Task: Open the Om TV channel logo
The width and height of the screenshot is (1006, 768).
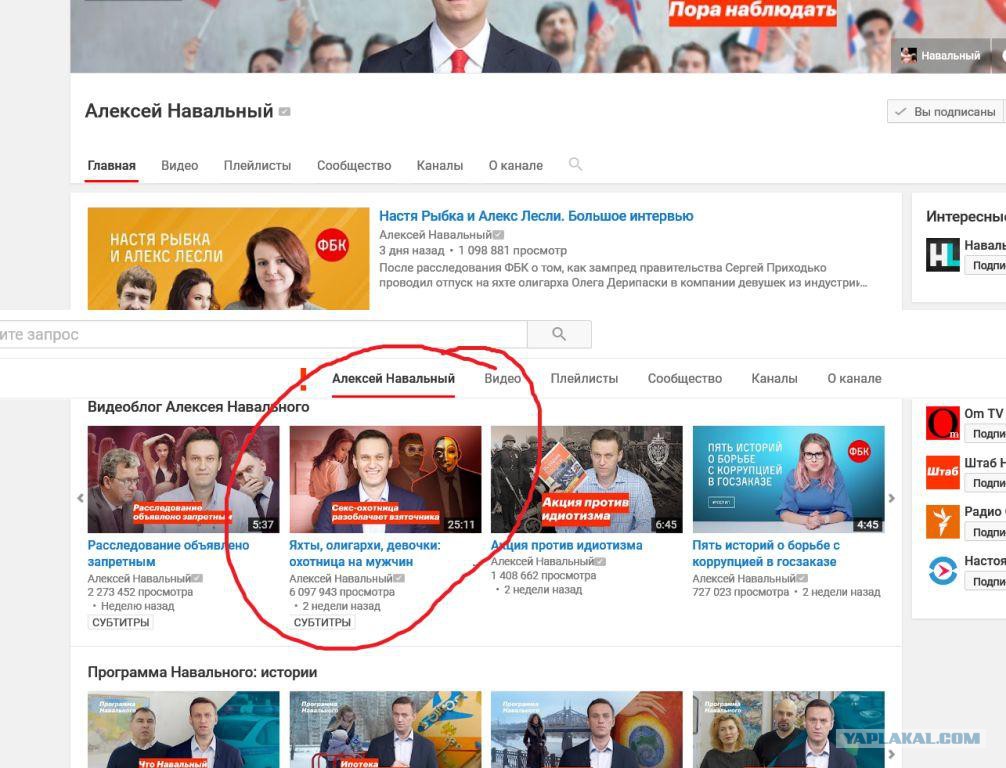Action: pos(942,423)
